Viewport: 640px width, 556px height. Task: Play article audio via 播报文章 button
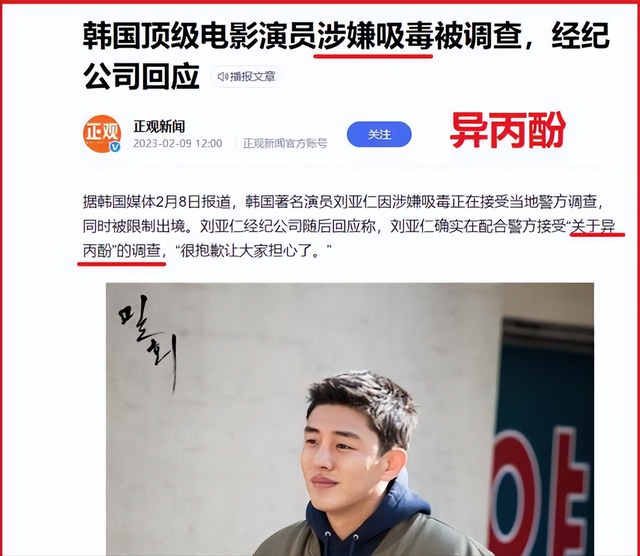point(247,76)
